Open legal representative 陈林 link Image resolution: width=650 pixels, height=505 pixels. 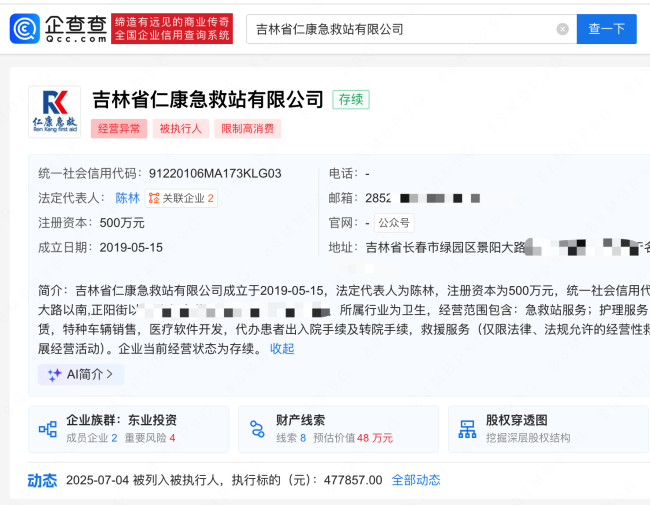[128, 198]
